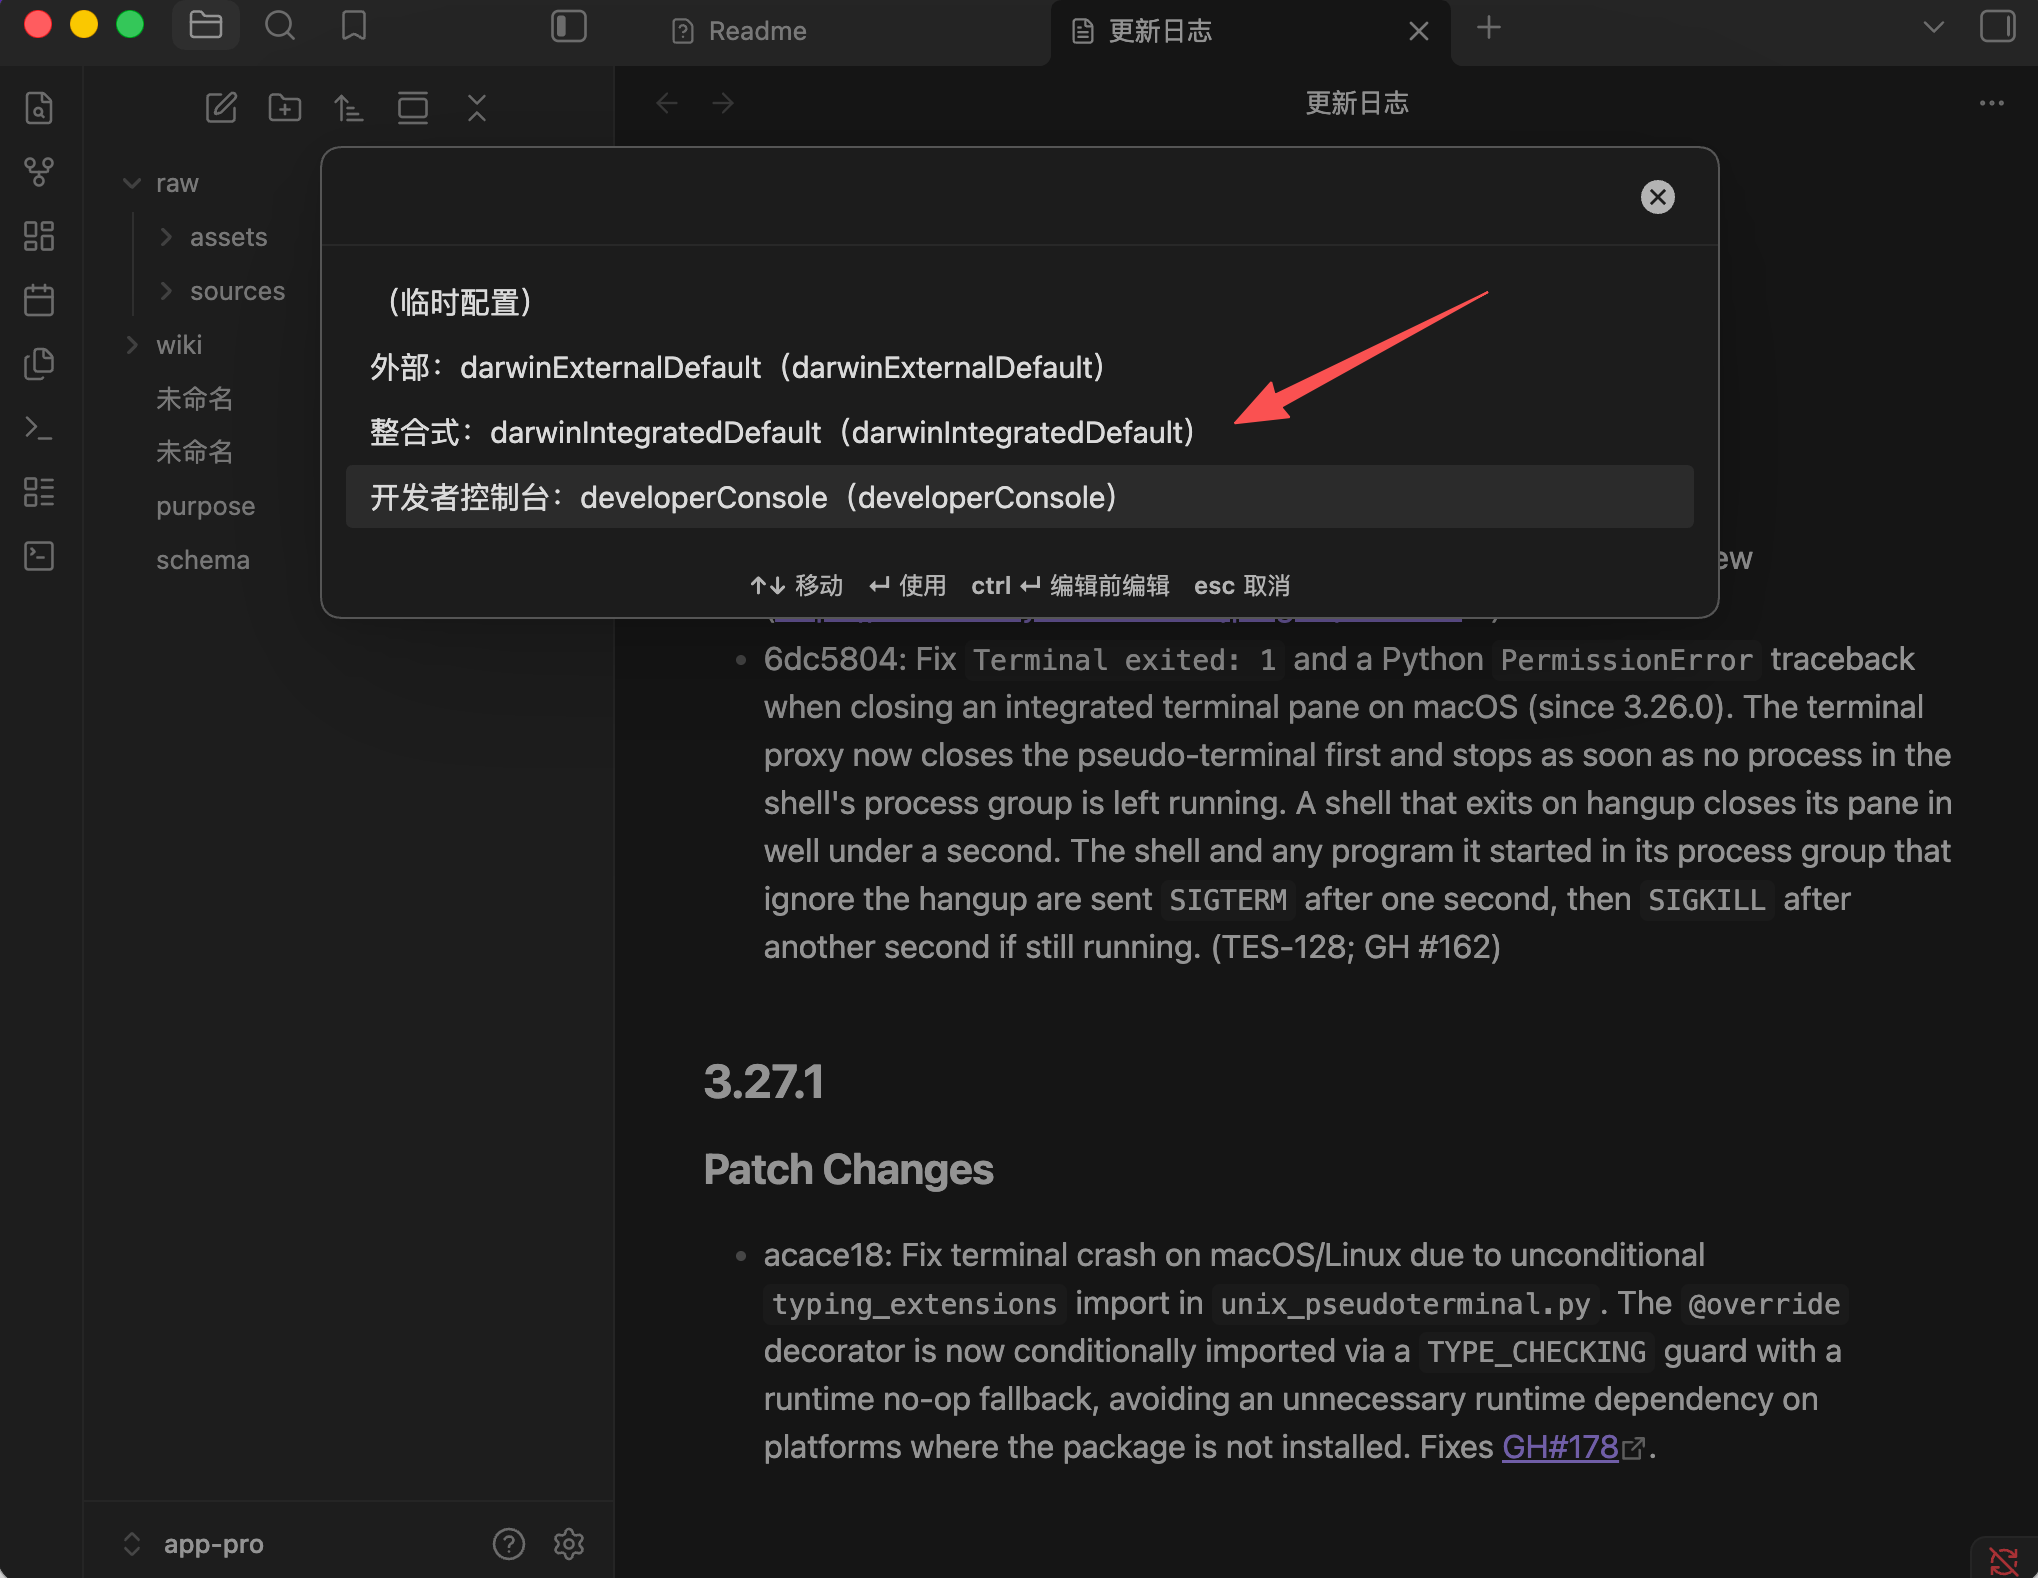The width and height of the screenshot is (2038, 1578).
Task: Open the GH#178 link
Action: tap(1560, 1447)
